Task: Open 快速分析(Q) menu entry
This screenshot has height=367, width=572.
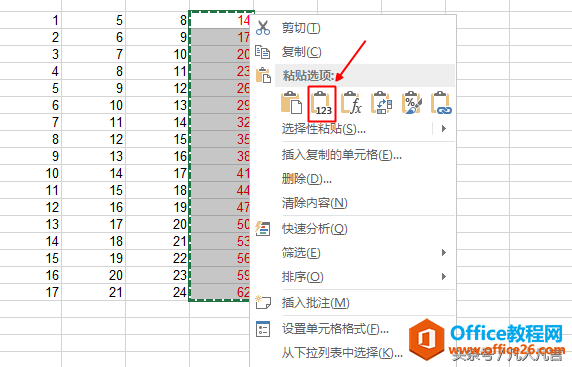Action: (x=314, y=229)
